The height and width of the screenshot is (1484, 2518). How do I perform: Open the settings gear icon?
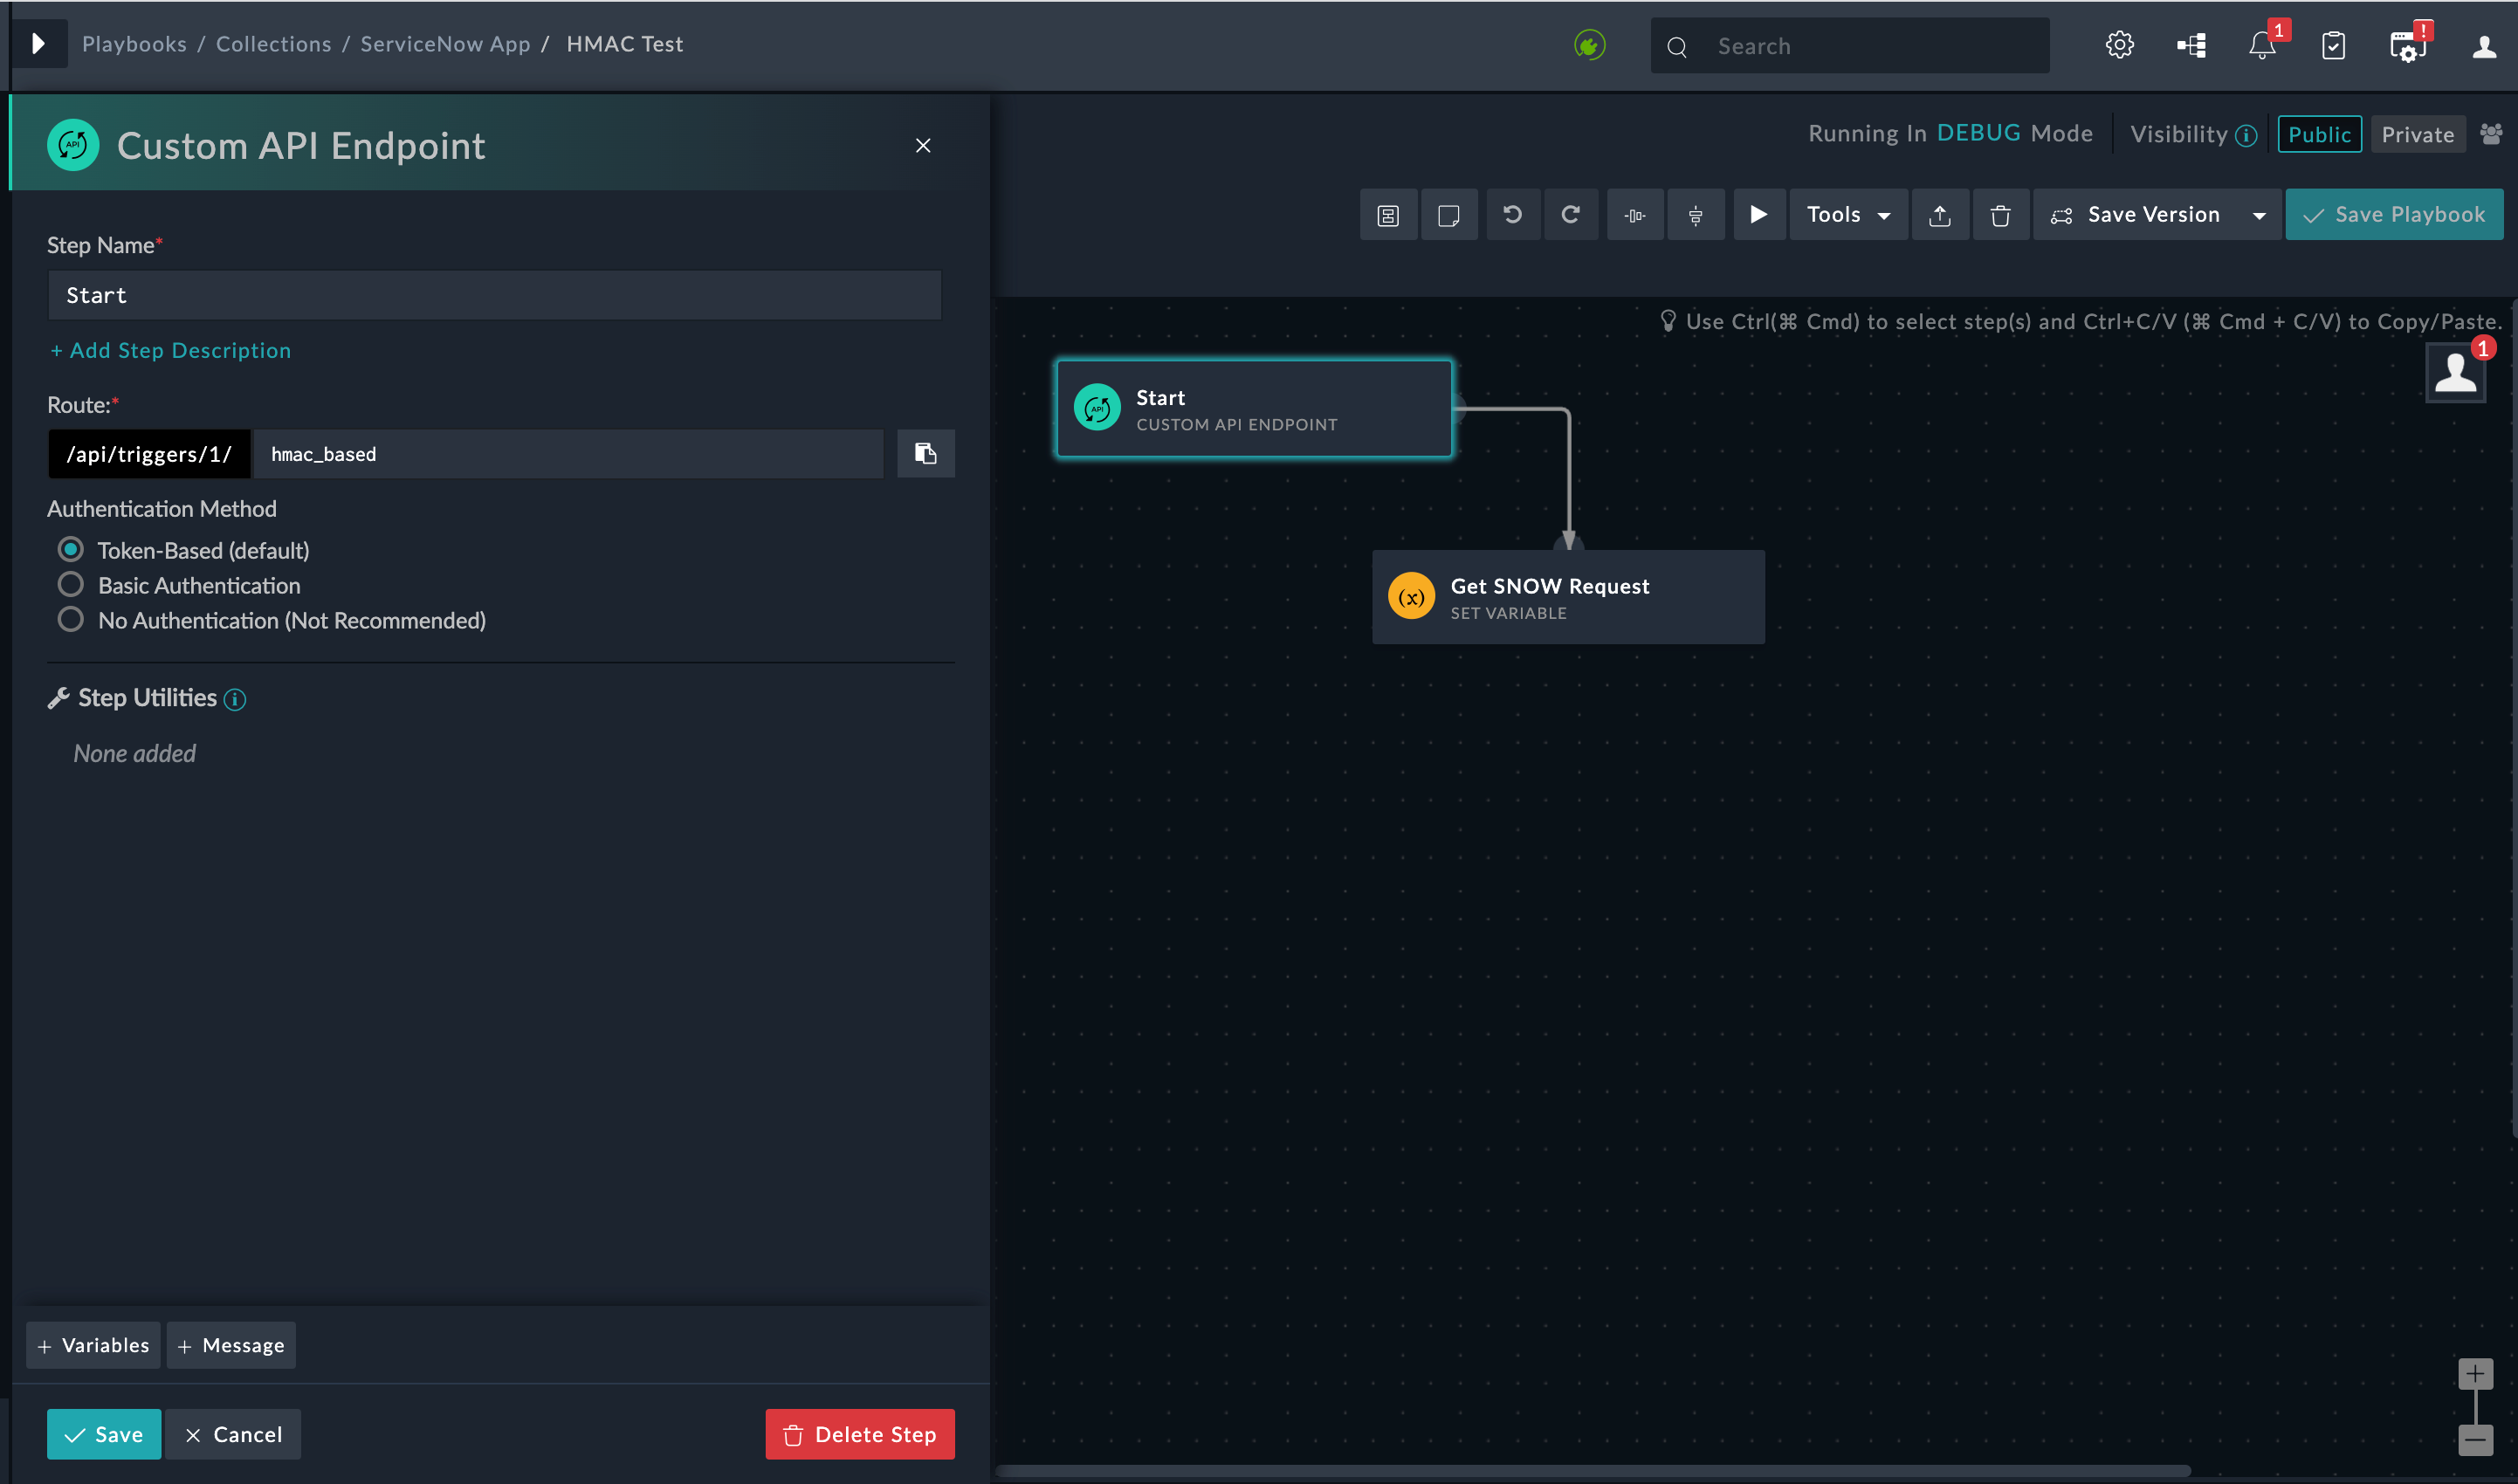[x=2119, y=46]
